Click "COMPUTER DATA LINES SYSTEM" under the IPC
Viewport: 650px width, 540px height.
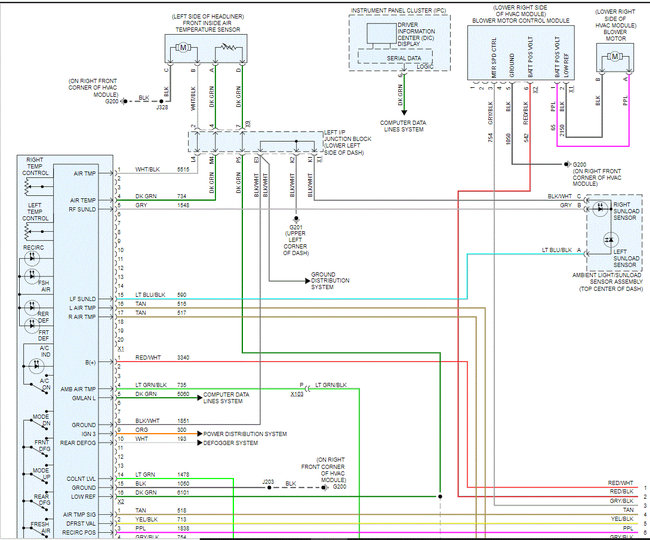[x=403, y=126]
